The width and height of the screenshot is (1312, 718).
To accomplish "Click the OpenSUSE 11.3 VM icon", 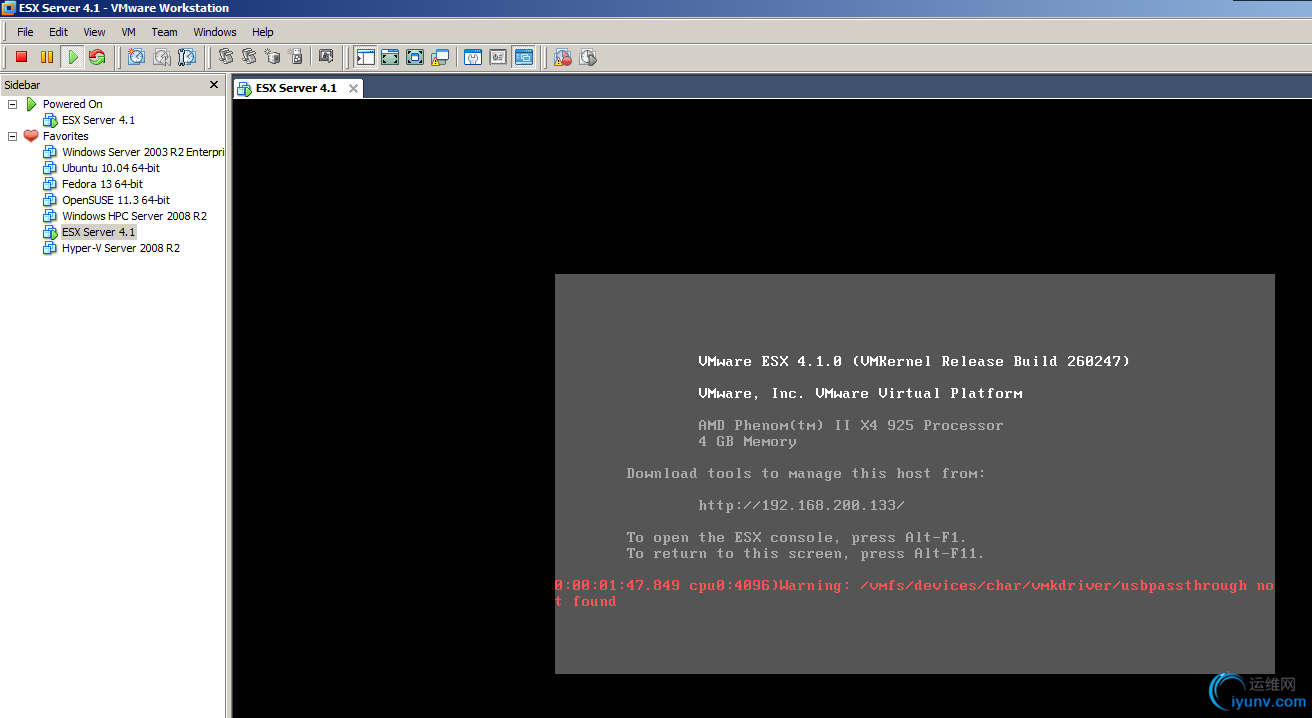I will (50, 200).
